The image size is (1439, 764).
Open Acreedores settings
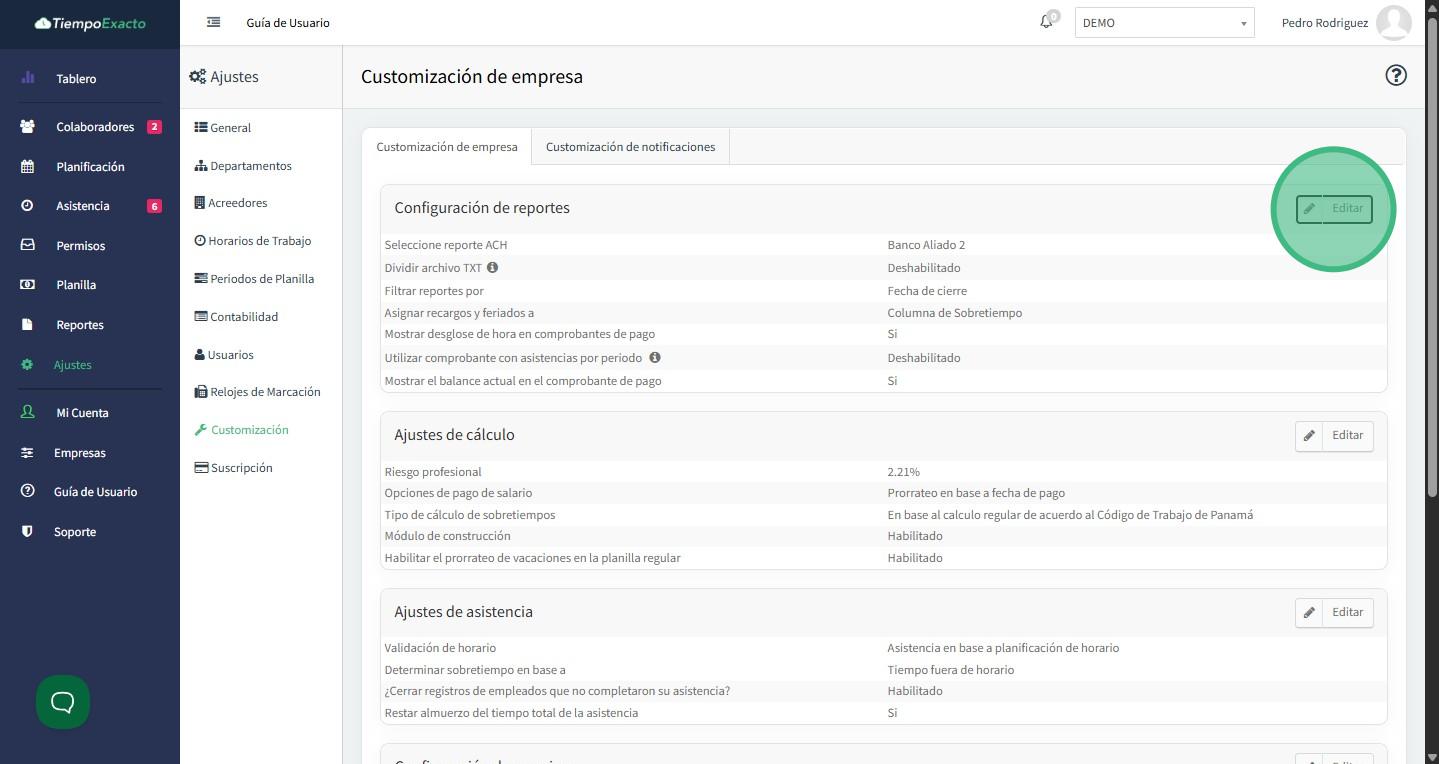[231, 203]
